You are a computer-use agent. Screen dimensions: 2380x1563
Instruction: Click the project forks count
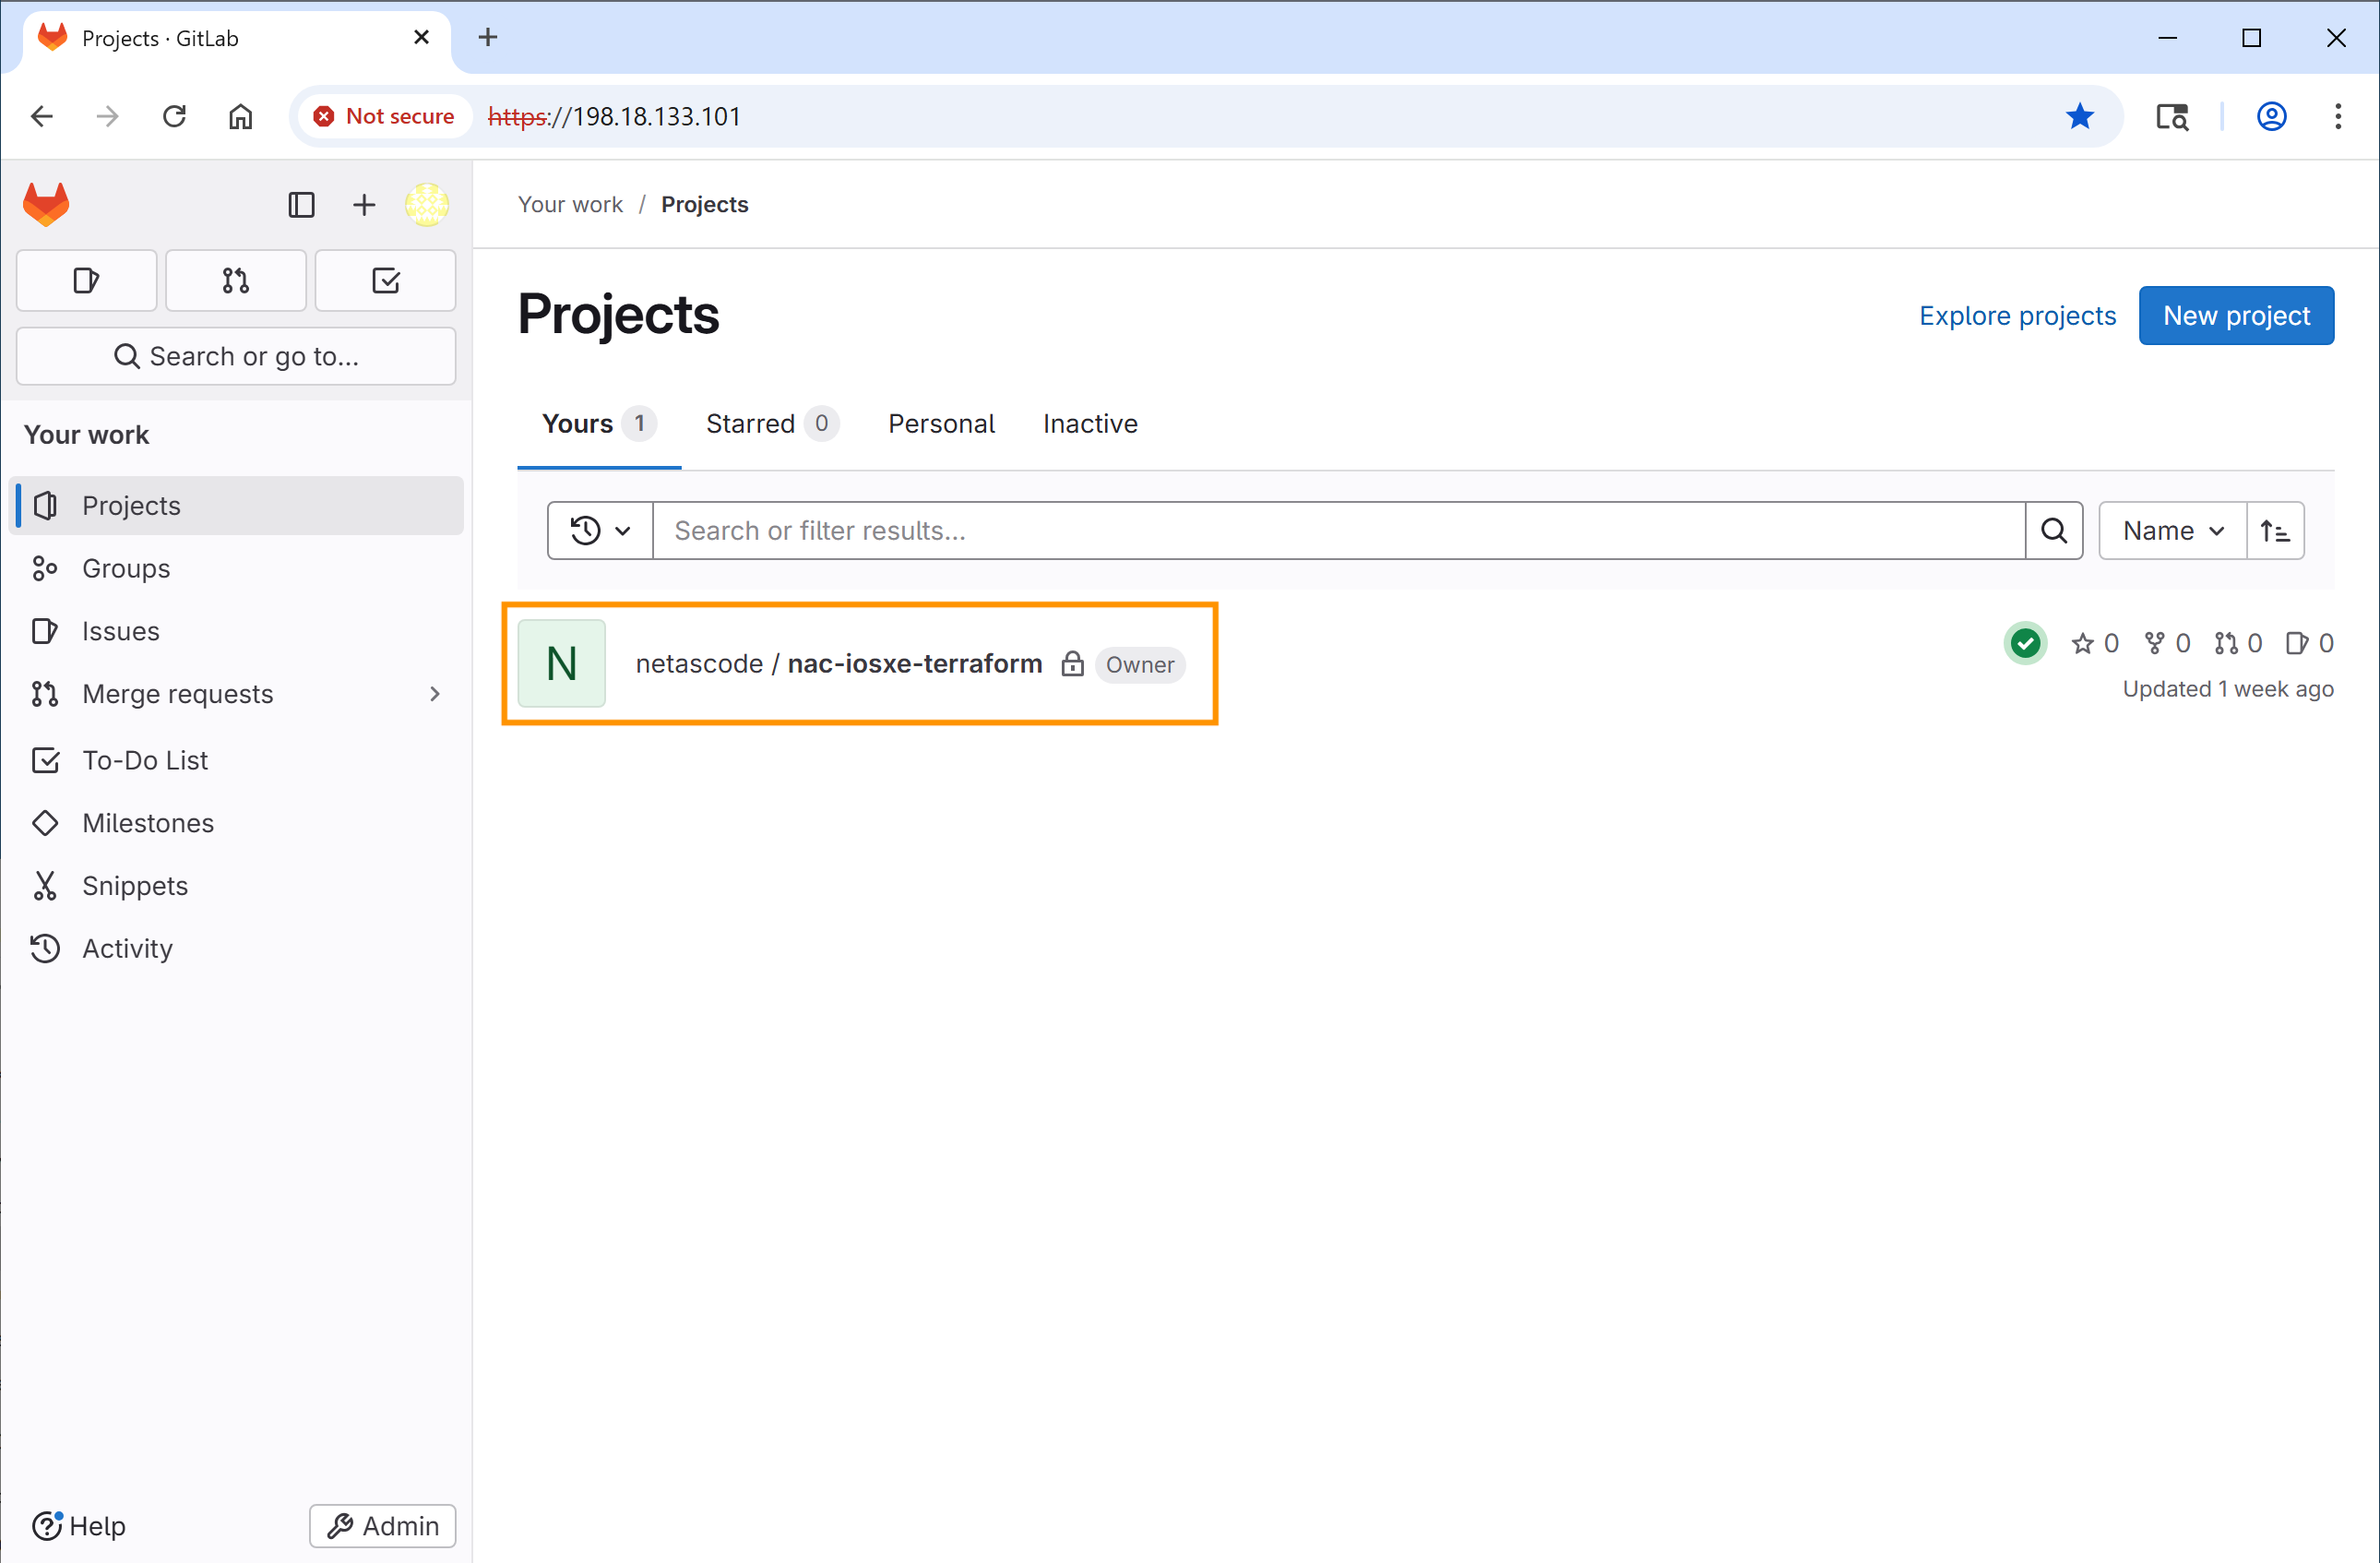pyautogui.click(x=2167, y=643)
